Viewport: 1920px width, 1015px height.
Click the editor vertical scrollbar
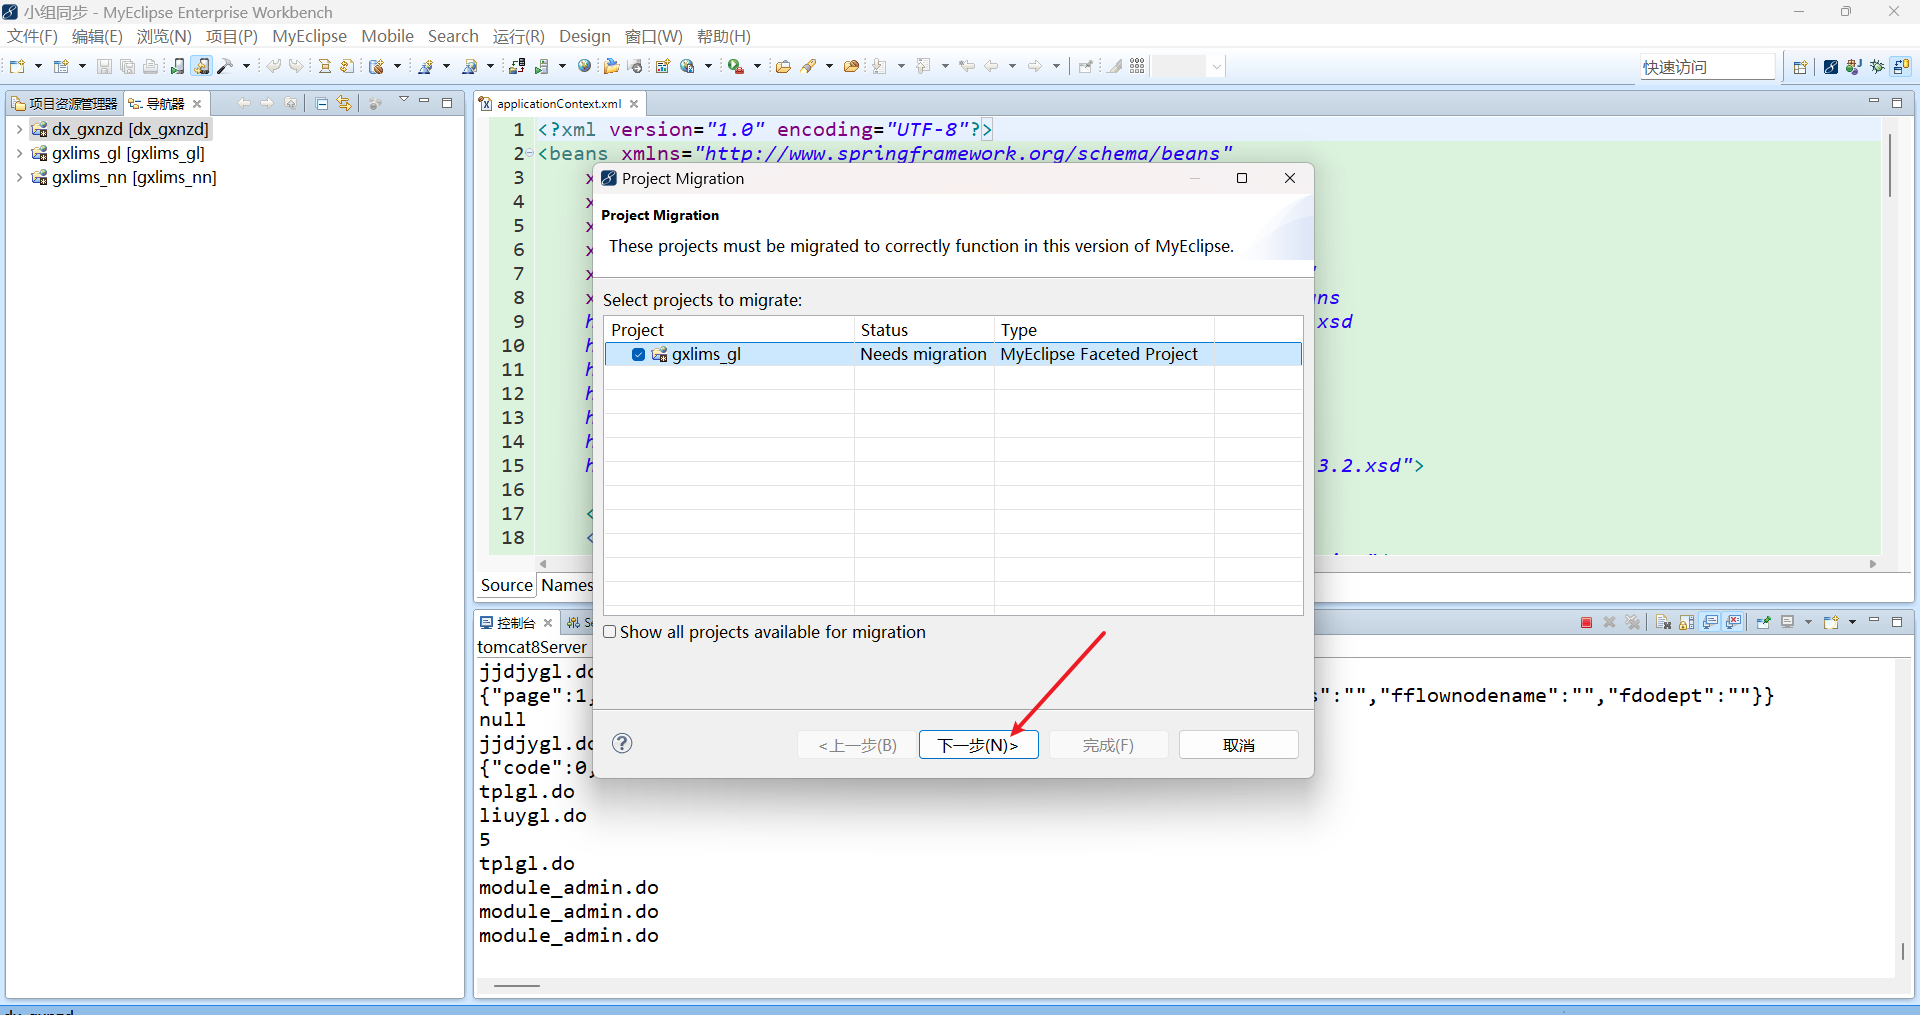point(1889,164)
